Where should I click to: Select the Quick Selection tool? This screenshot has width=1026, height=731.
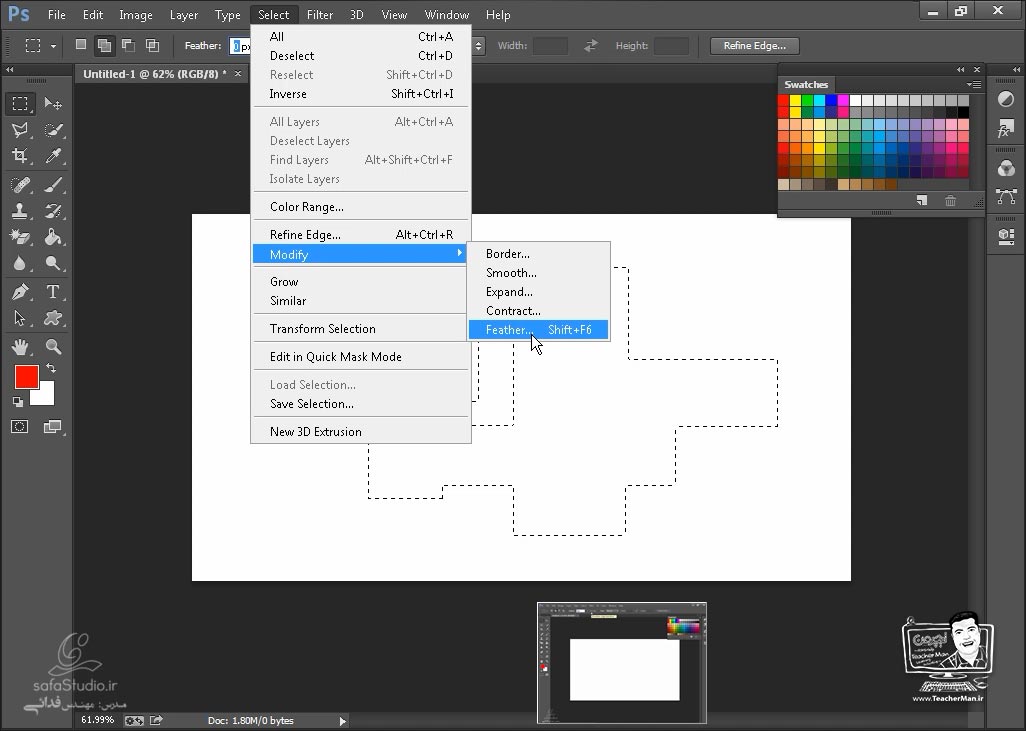pyautogui.click(x=53, y=130)
